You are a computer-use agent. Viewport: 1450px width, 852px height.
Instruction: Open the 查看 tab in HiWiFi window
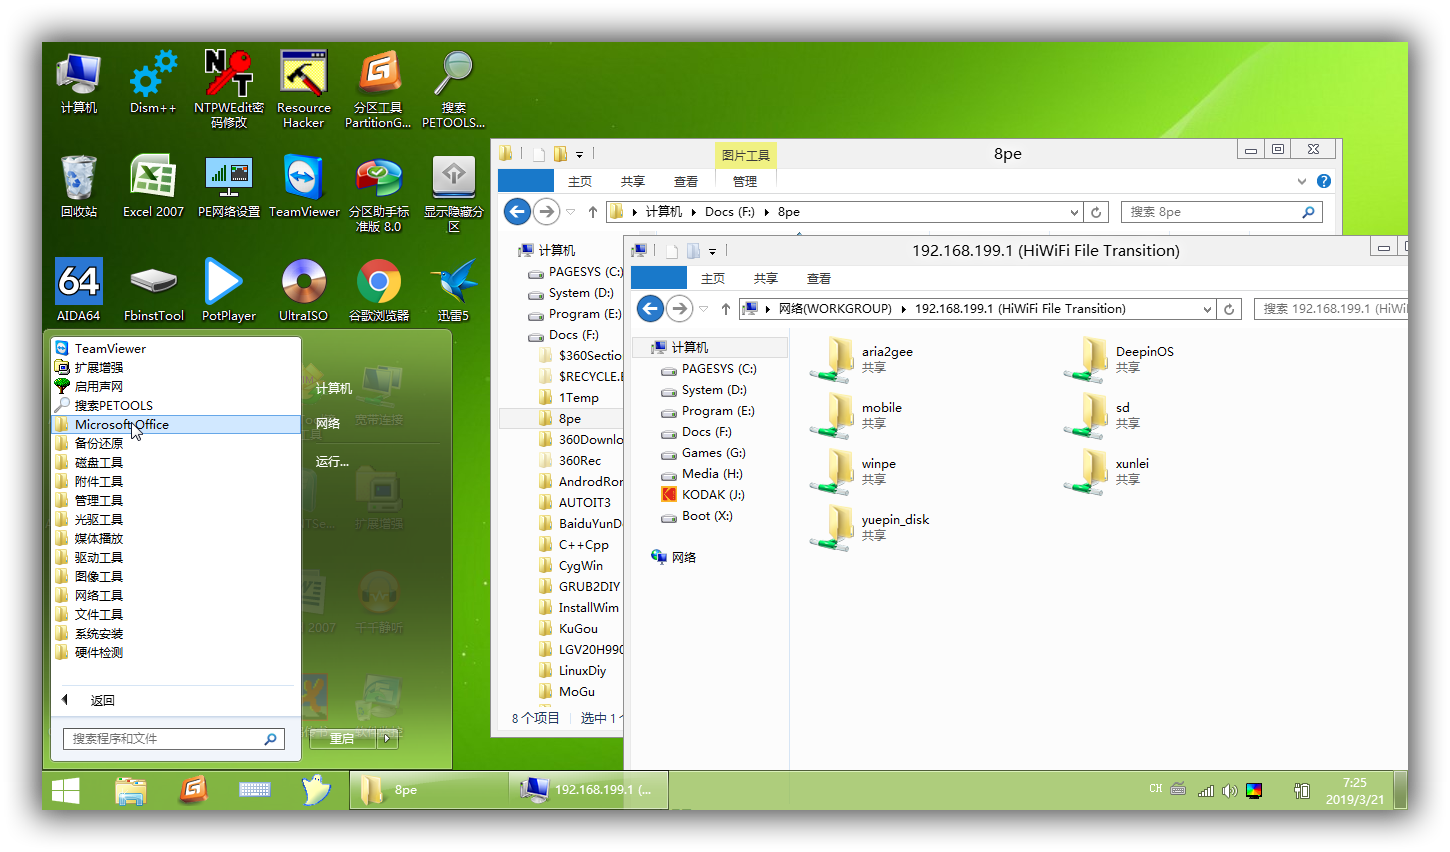[x=819, y=278]
